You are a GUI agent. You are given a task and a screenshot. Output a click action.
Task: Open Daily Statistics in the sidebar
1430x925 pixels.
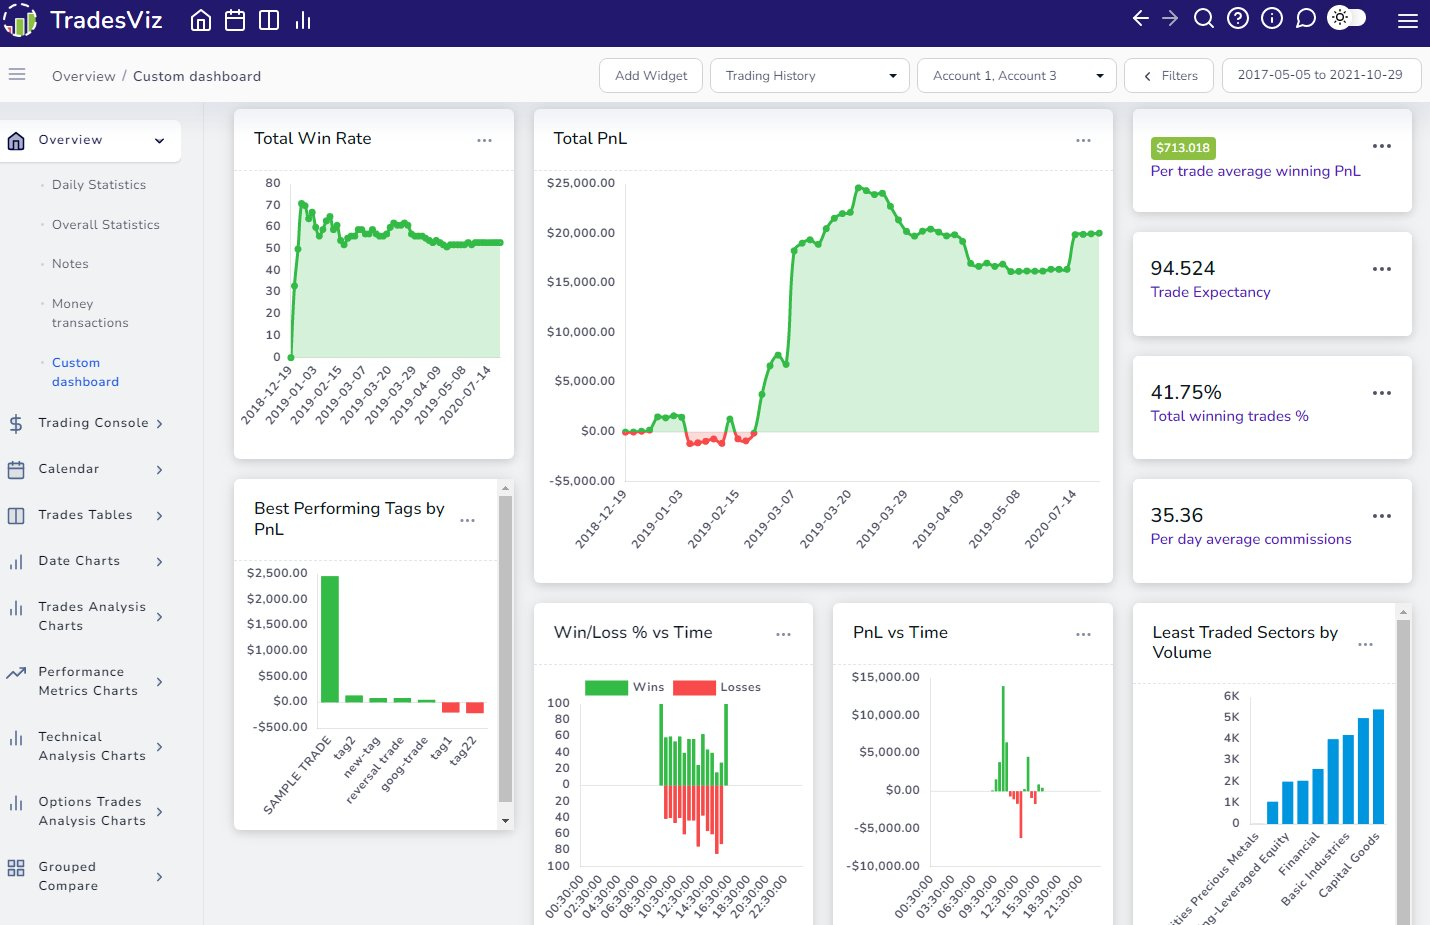pyautogui.click(x=99, y=185)
